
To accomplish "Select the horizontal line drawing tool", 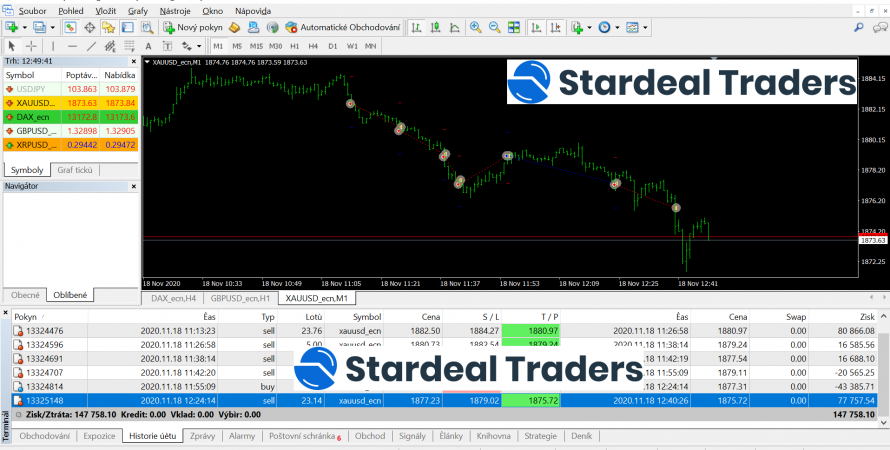I will pyautogui.click(x=72, y=46).
